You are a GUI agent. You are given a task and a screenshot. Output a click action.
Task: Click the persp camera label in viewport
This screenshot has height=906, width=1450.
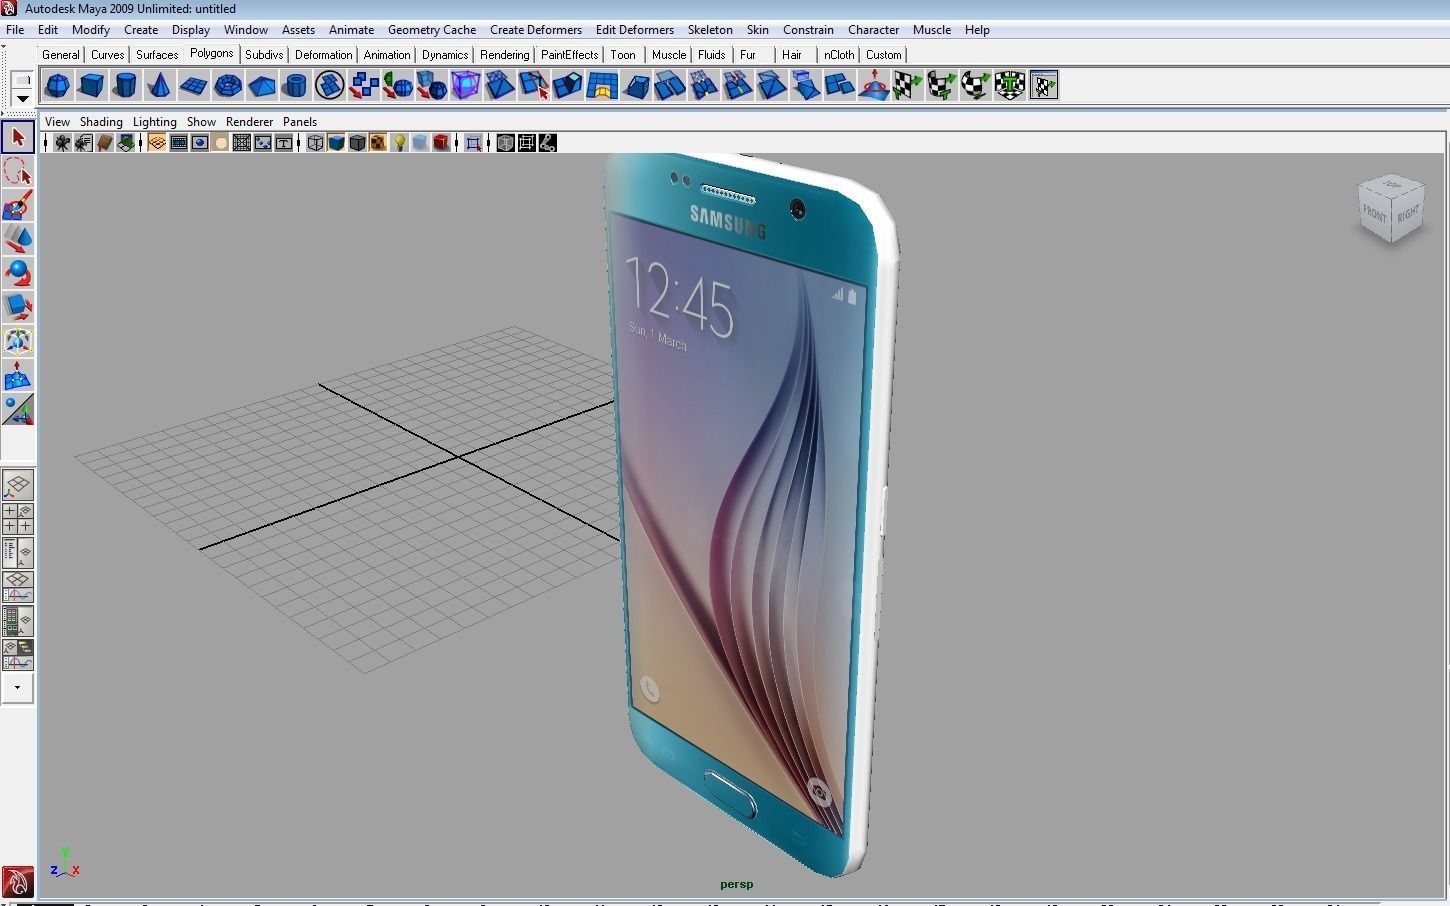(x=736, y=884)
